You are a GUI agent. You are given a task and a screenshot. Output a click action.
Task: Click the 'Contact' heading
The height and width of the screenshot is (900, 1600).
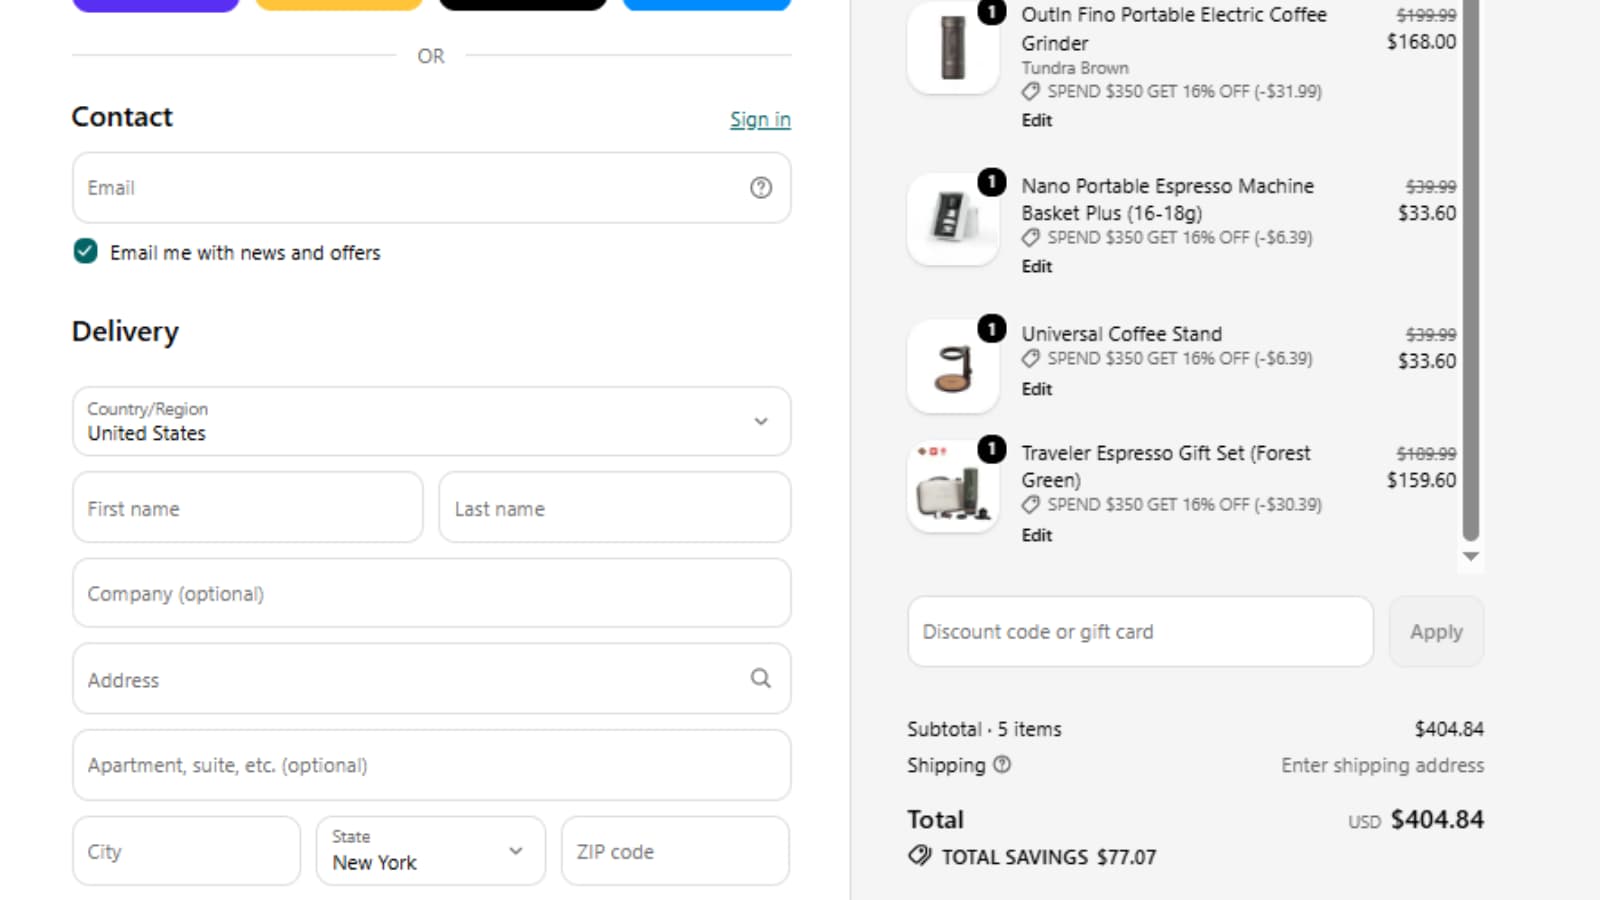coord(122,117)
